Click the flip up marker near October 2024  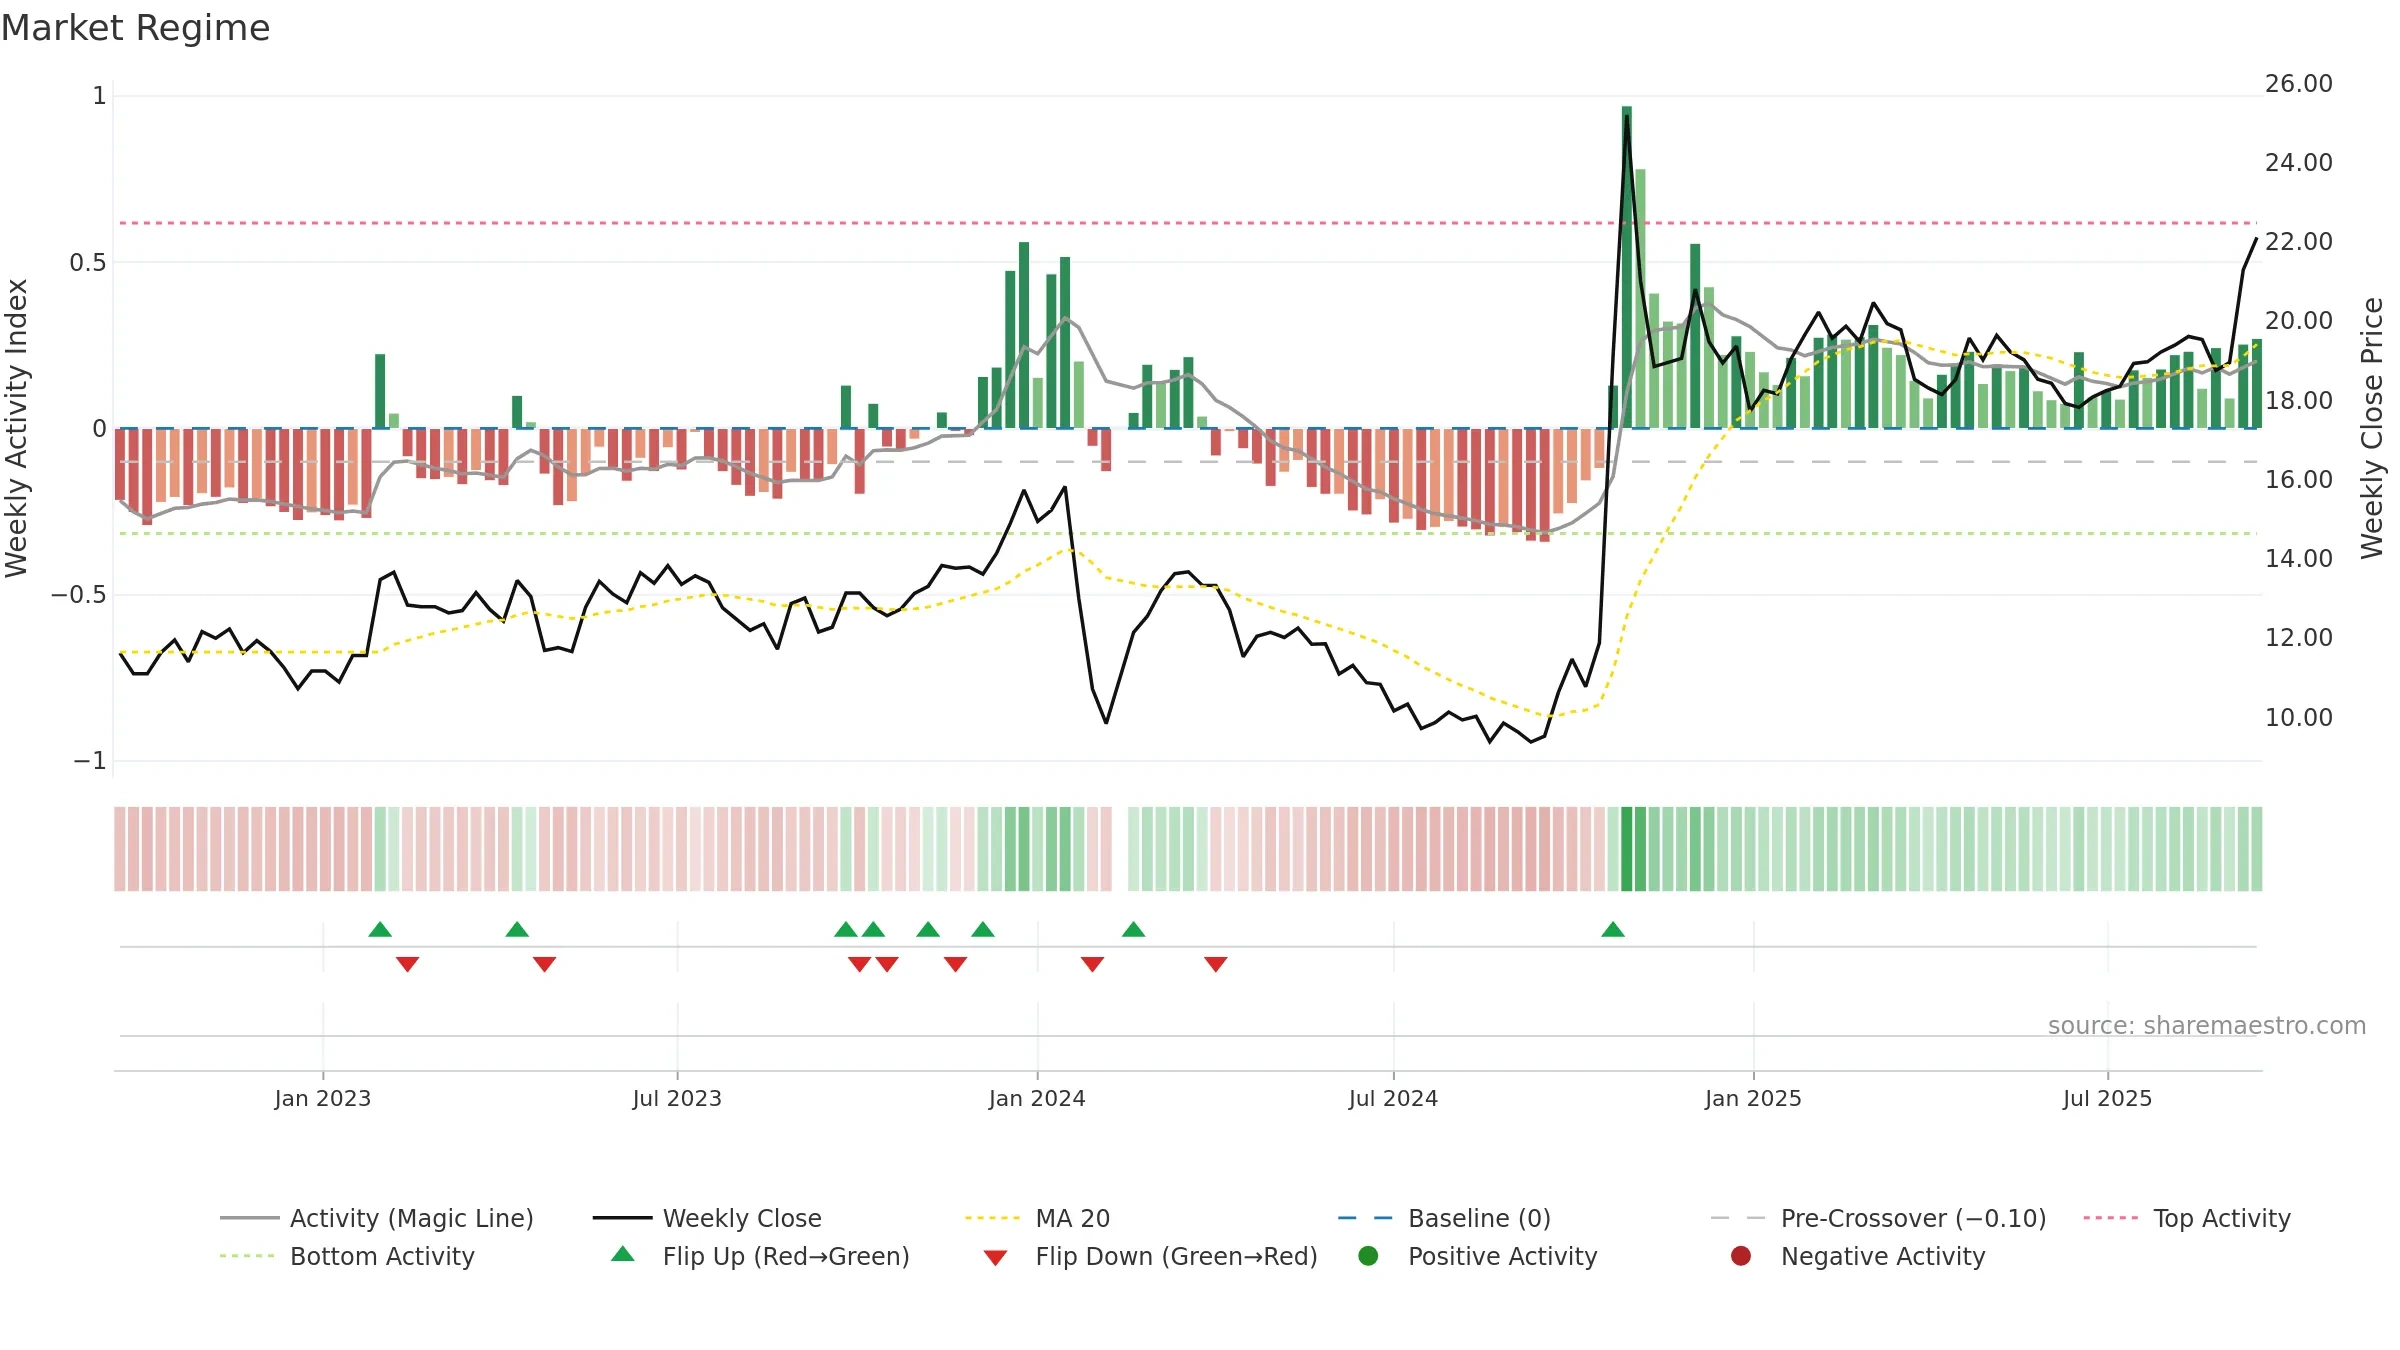tap(1613, 929)
